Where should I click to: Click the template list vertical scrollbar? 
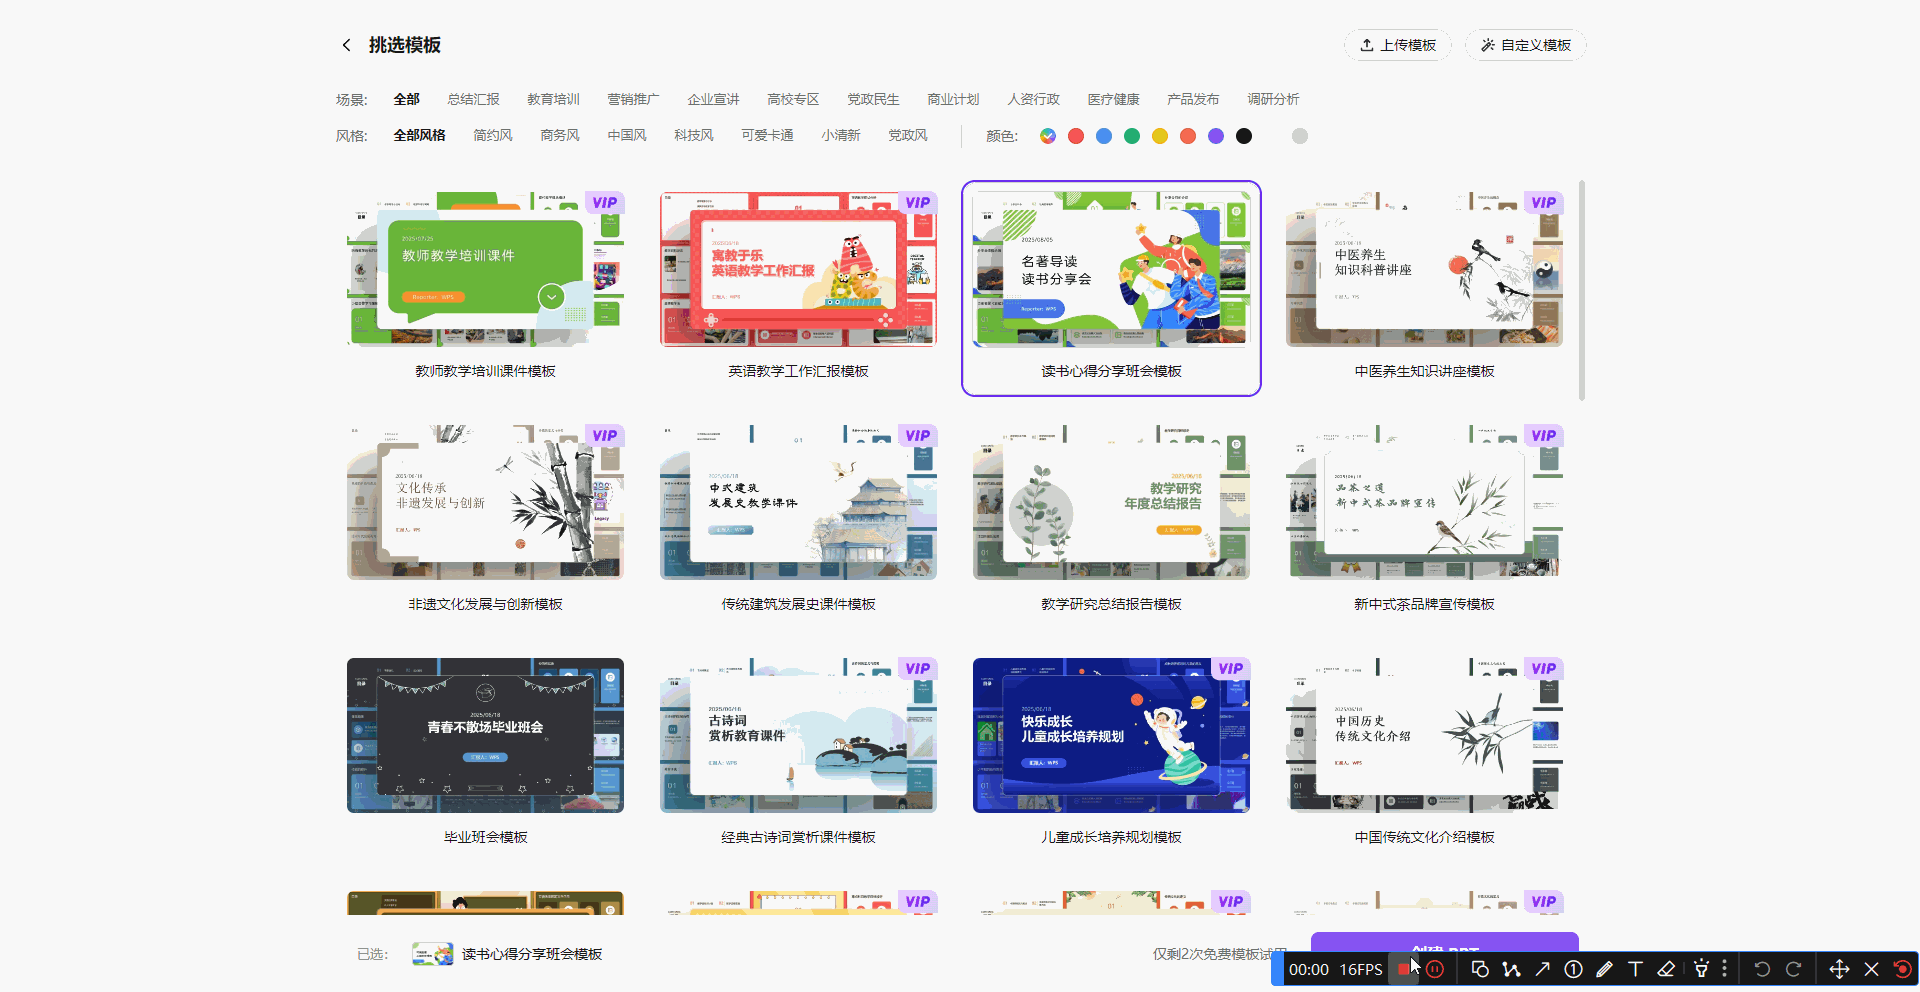pyautogui.click(x=1581, y=290)
